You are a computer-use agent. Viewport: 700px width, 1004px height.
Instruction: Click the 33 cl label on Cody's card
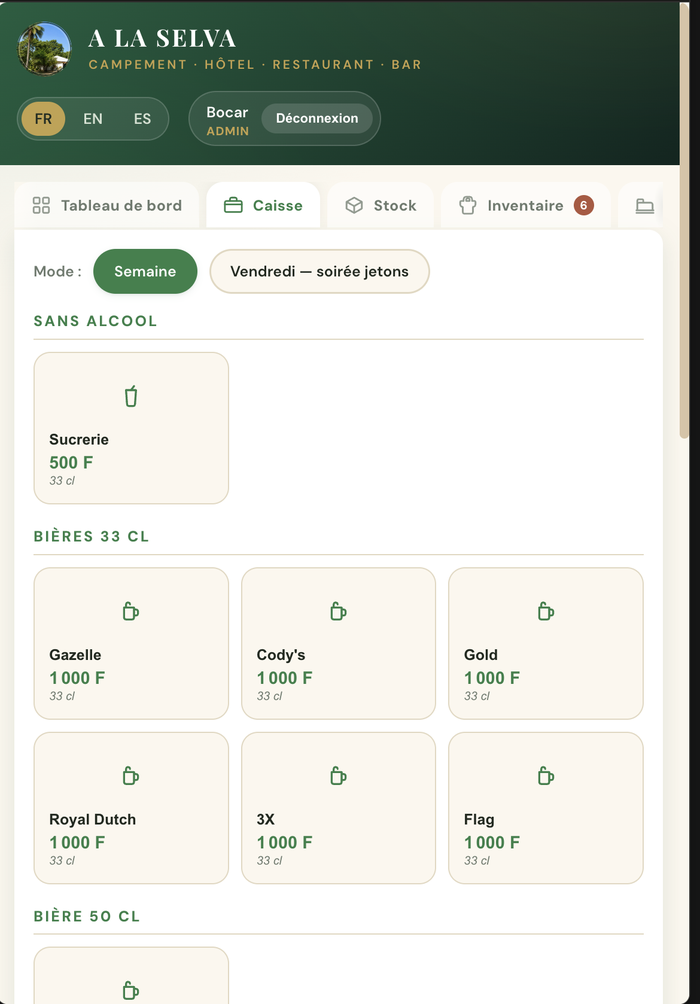coord(269,696)
